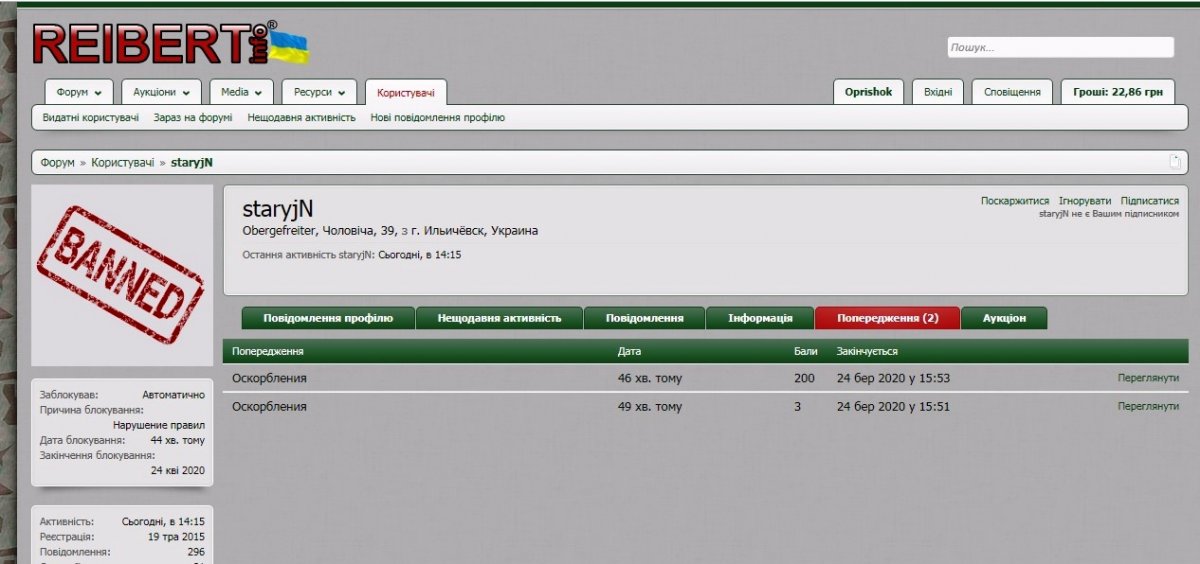The width and height of the screenshot is (1200, 564).
Task: Click the 24 бер 2020 у 15:53 date
Action: [x=893, y=378]
